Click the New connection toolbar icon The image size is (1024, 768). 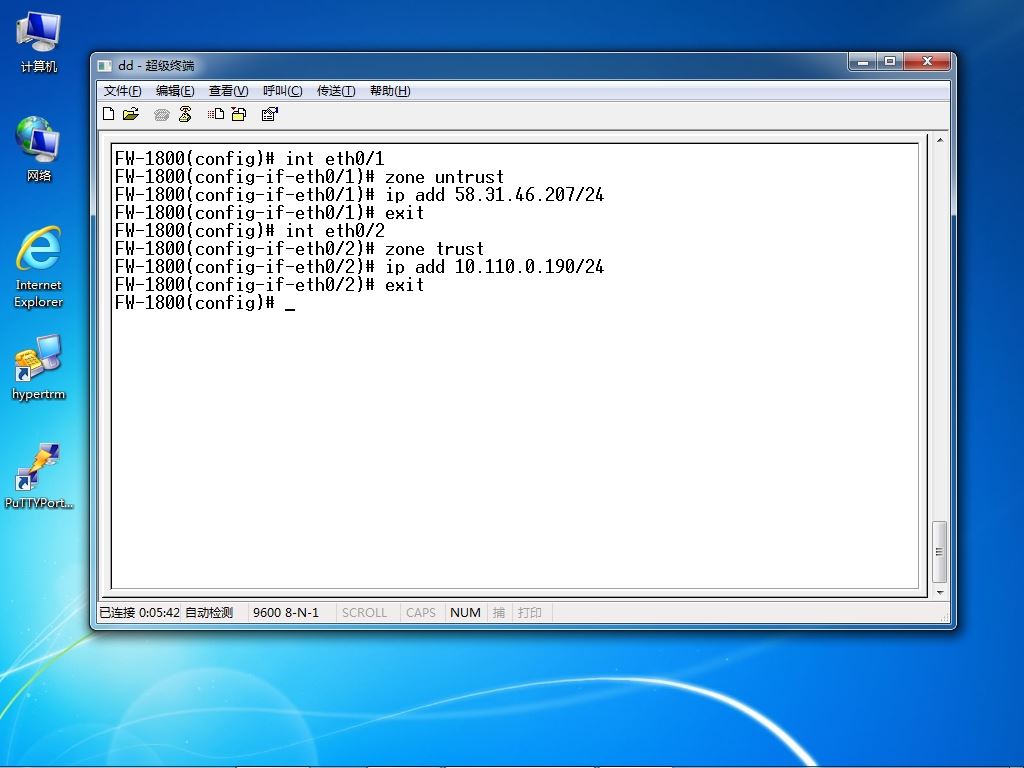pos(109,114)
